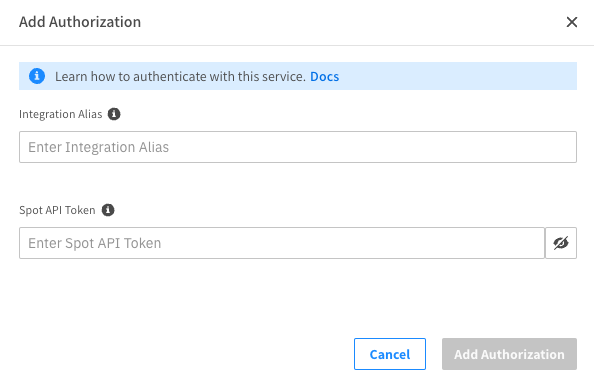Show the hidden token using crossed-eye button
The height and width of the screenshot is (383, 594).
pyautogui.click(x=561, y=243)
